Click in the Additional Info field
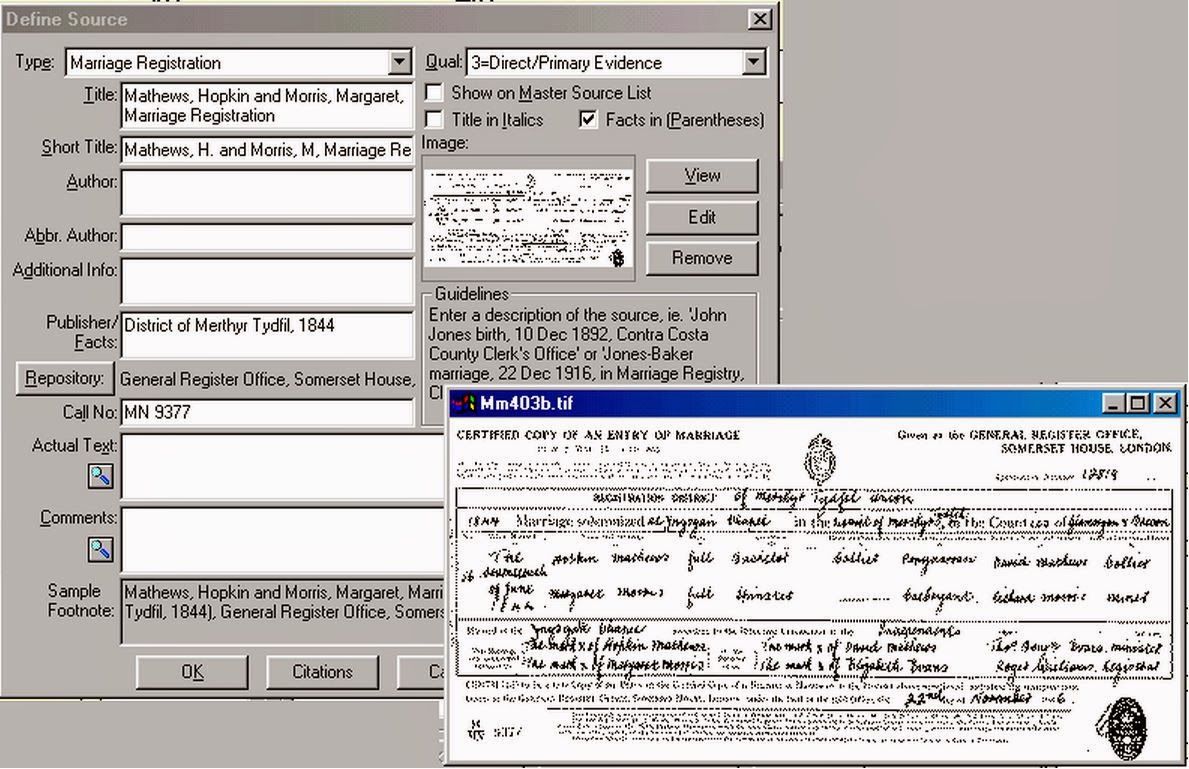The width and height of the screenshot is (1189, 769). pos(267,281)
